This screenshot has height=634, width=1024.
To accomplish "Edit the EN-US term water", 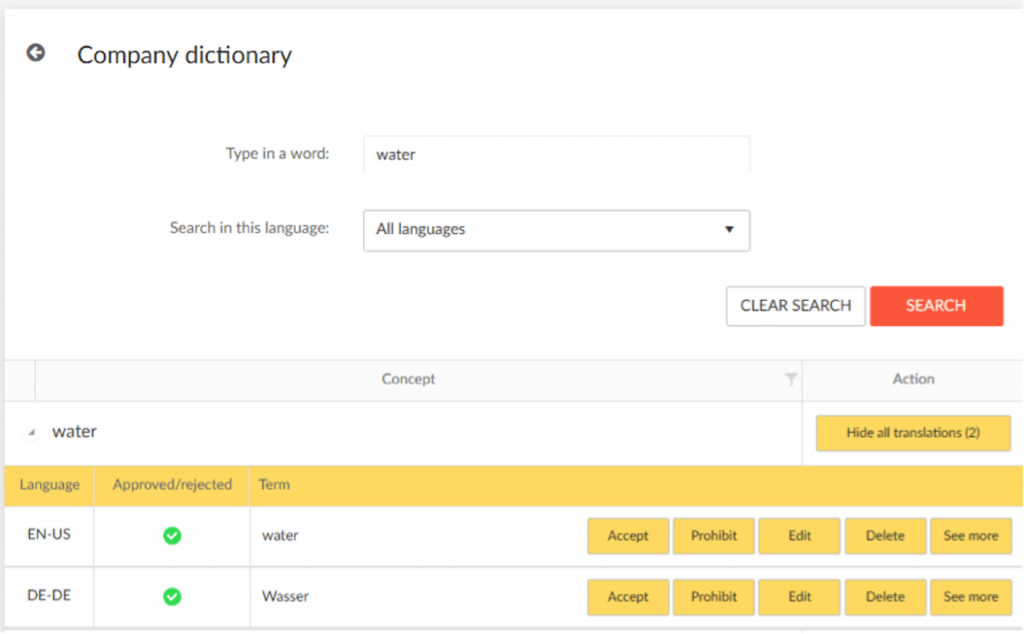I will [799, 536].
